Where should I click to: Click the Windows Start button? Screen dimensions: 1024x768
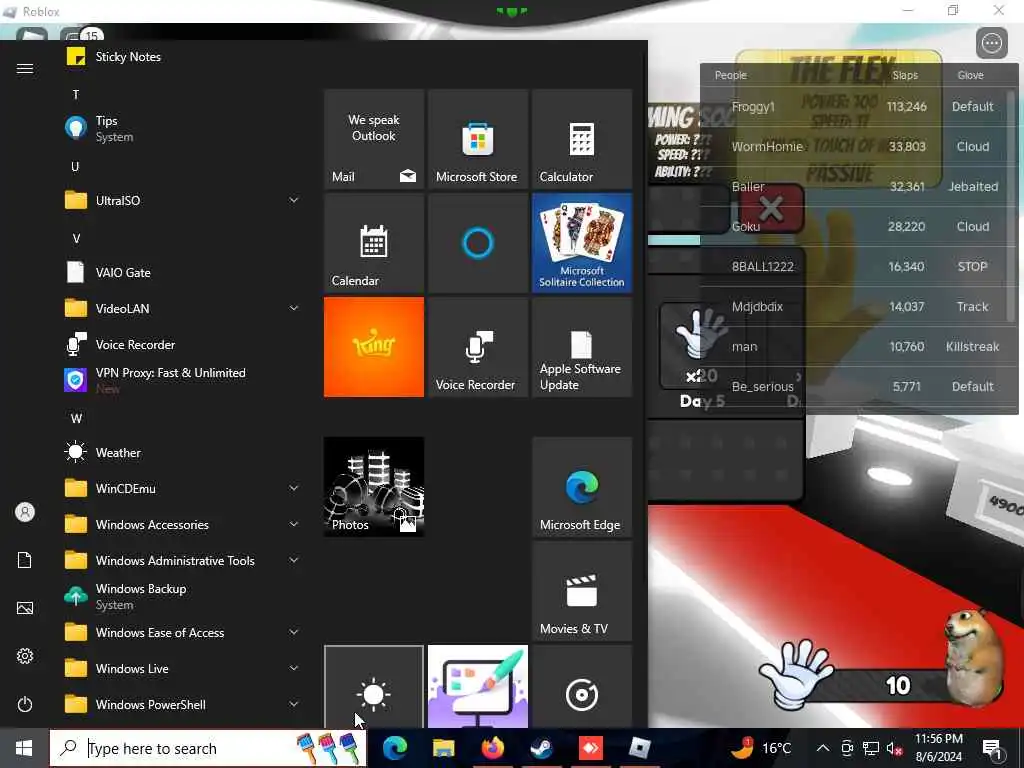click(24, 748)
